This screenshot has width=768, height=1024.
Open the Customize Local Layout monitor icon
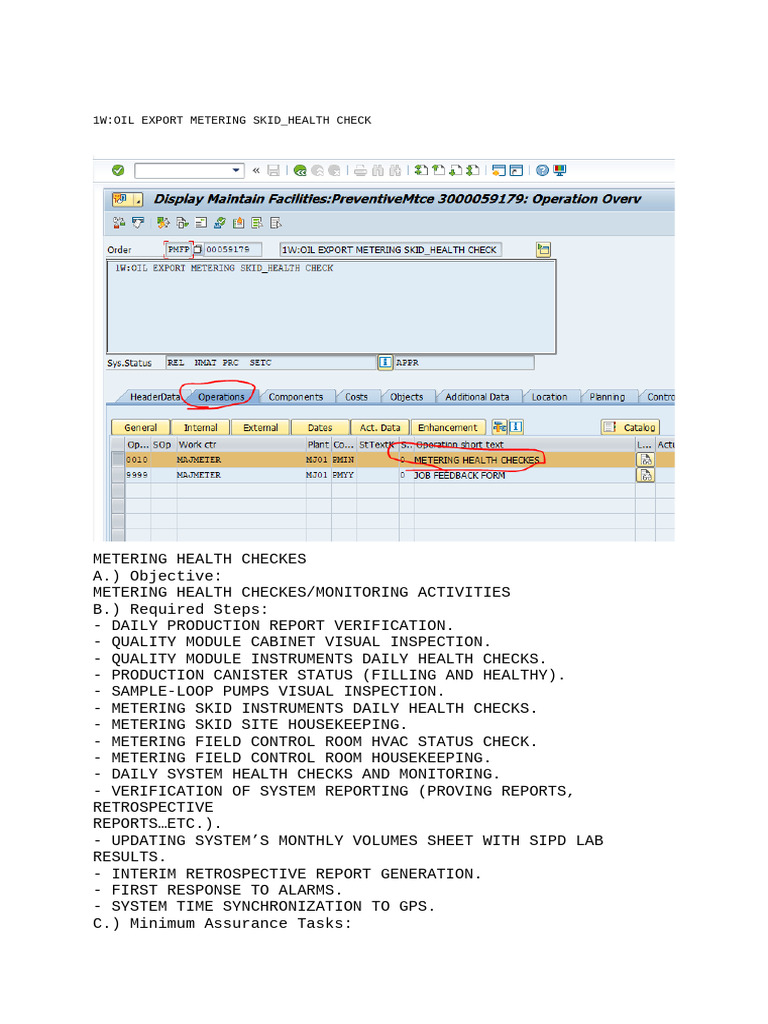(x=559, y=171)
